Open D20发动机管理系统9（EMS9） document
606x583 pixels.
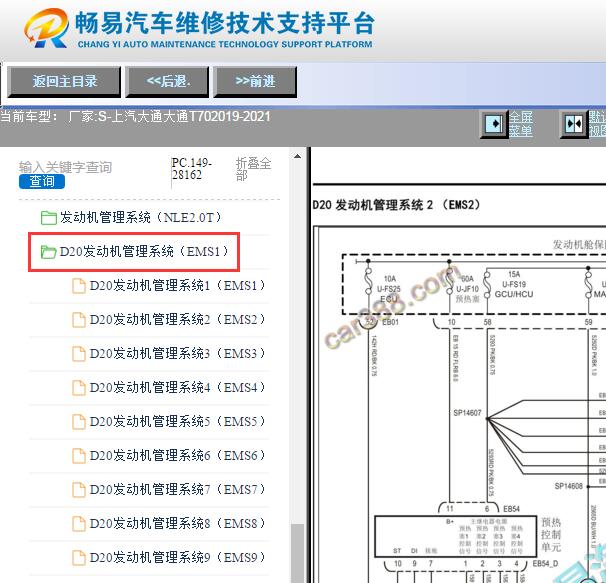[177, 557]
